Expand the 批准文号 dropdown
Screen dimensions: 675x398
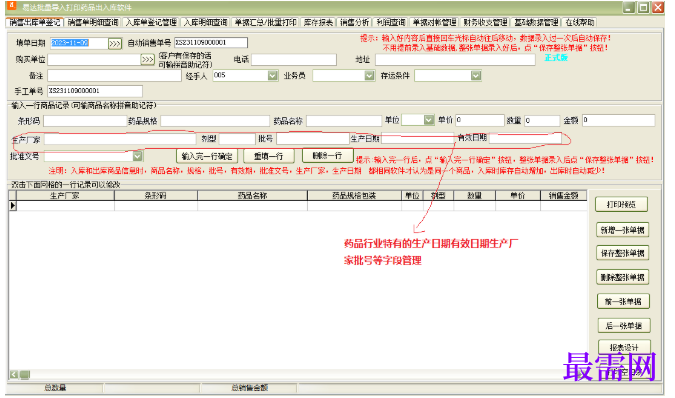click(137, 156)
